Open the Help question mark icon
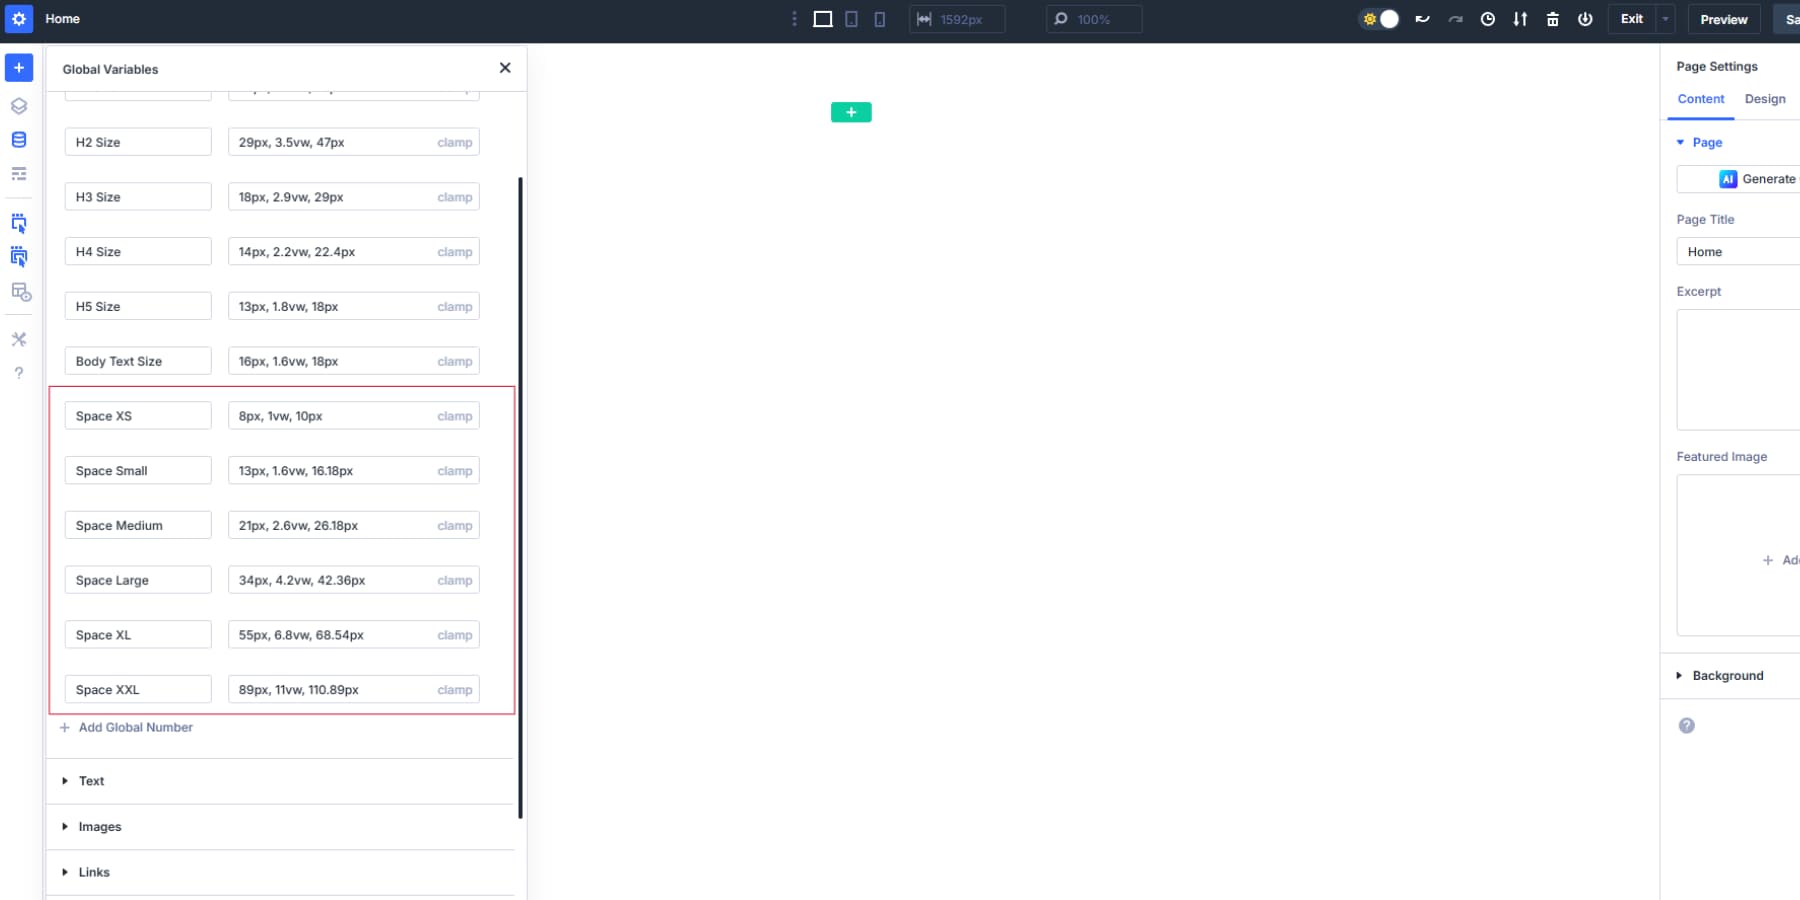Viewport: 1800px width, 900px height. tap(18, 372)
